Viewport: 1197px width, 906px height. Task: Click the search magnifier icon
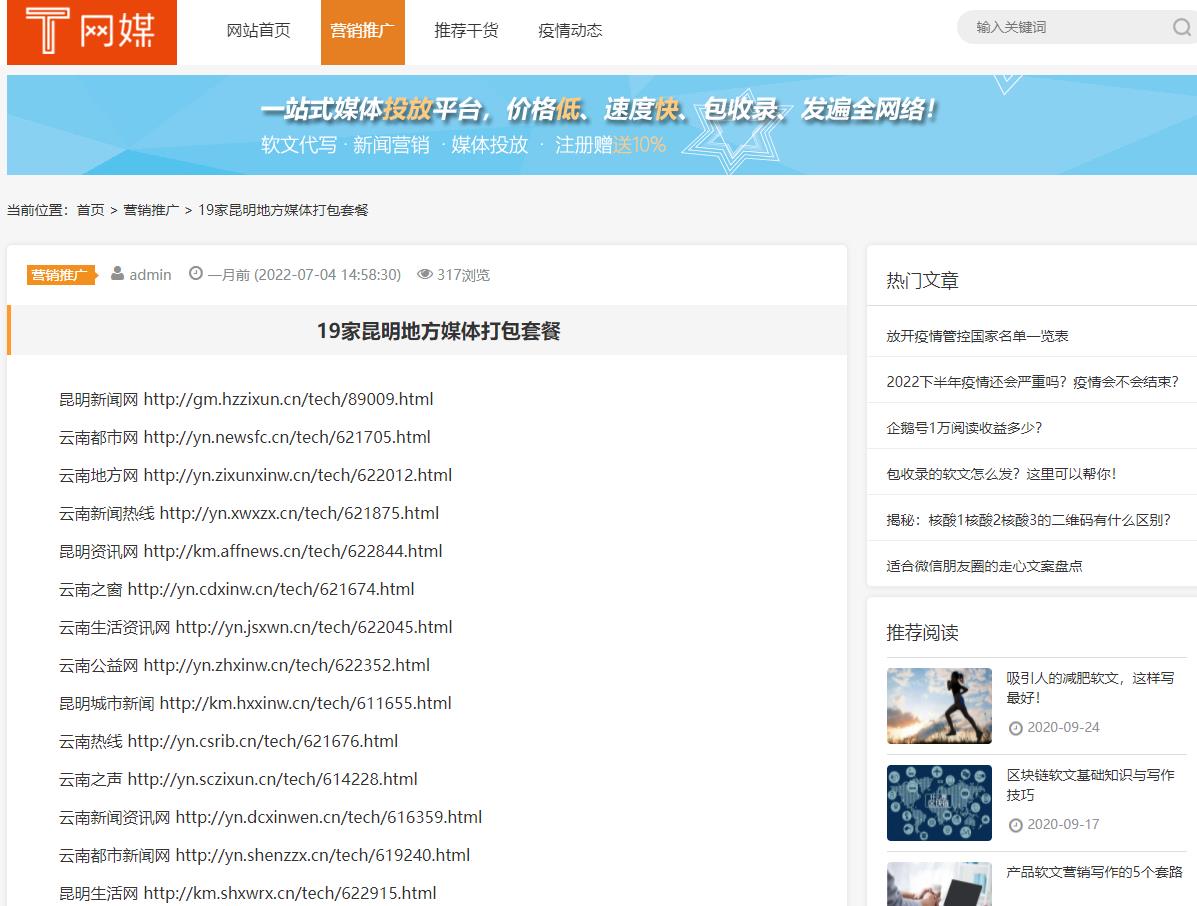pos(1182,27)
